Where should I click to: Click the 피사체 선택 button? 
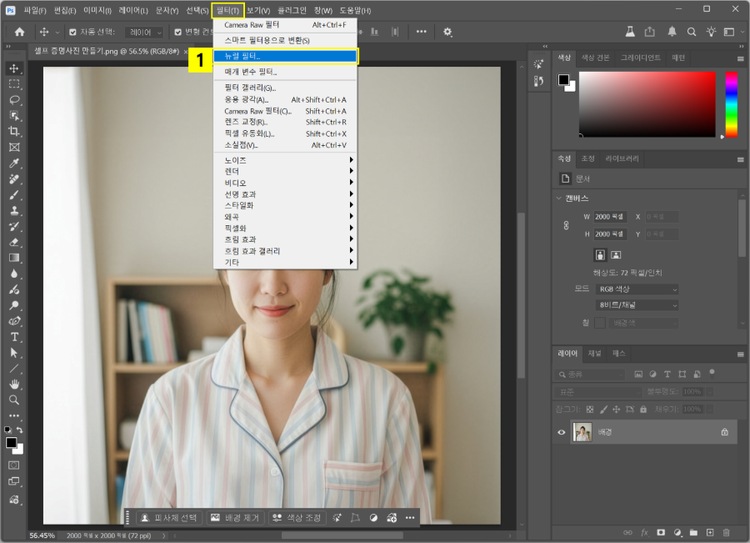click(170, 518)
